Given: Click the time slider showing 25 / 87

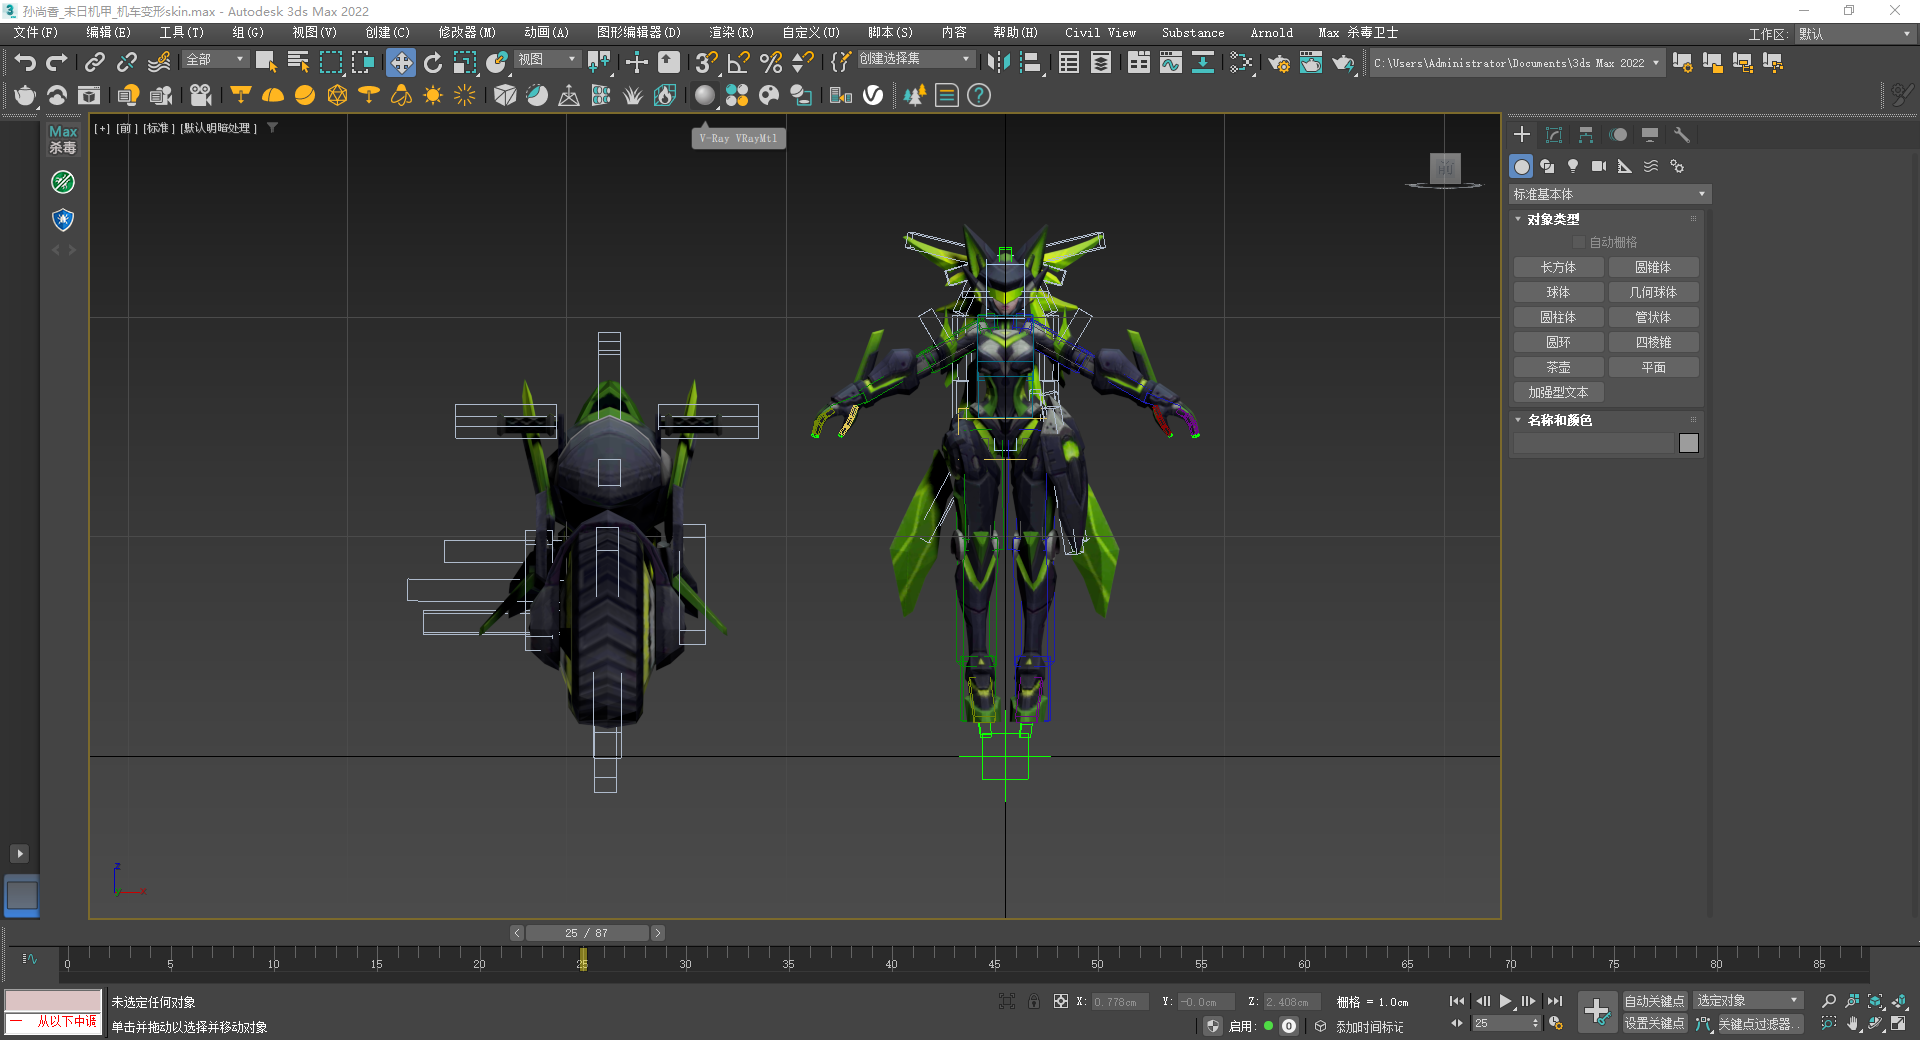Looking at the screenshot, I should 587,933.
